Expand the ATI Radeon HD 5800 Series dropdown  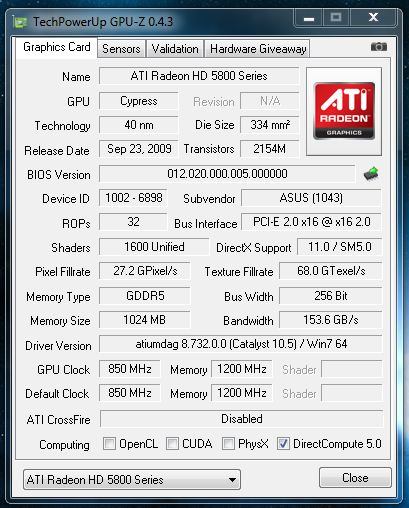pyautogui.click(x=132, y=479)
